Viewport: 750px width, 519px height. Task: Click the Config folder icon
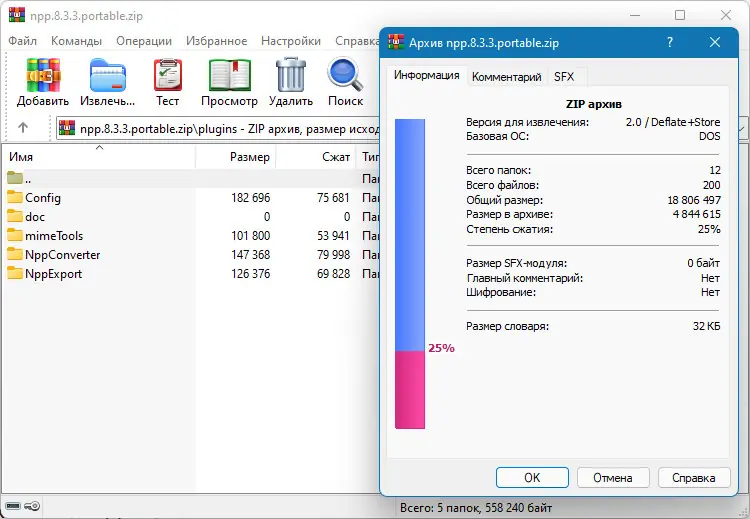(15, 197)
